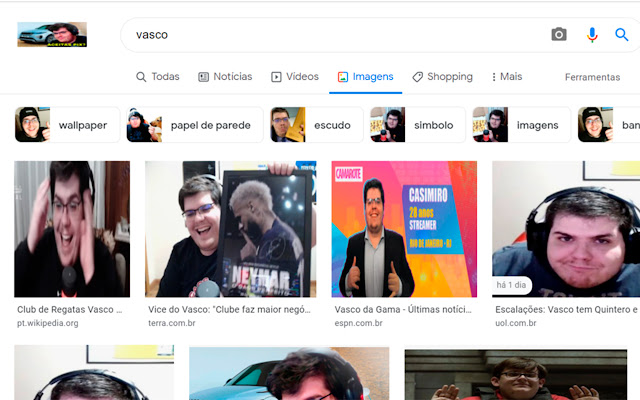Click the uol.com.br source link

(x=516, y=323)
